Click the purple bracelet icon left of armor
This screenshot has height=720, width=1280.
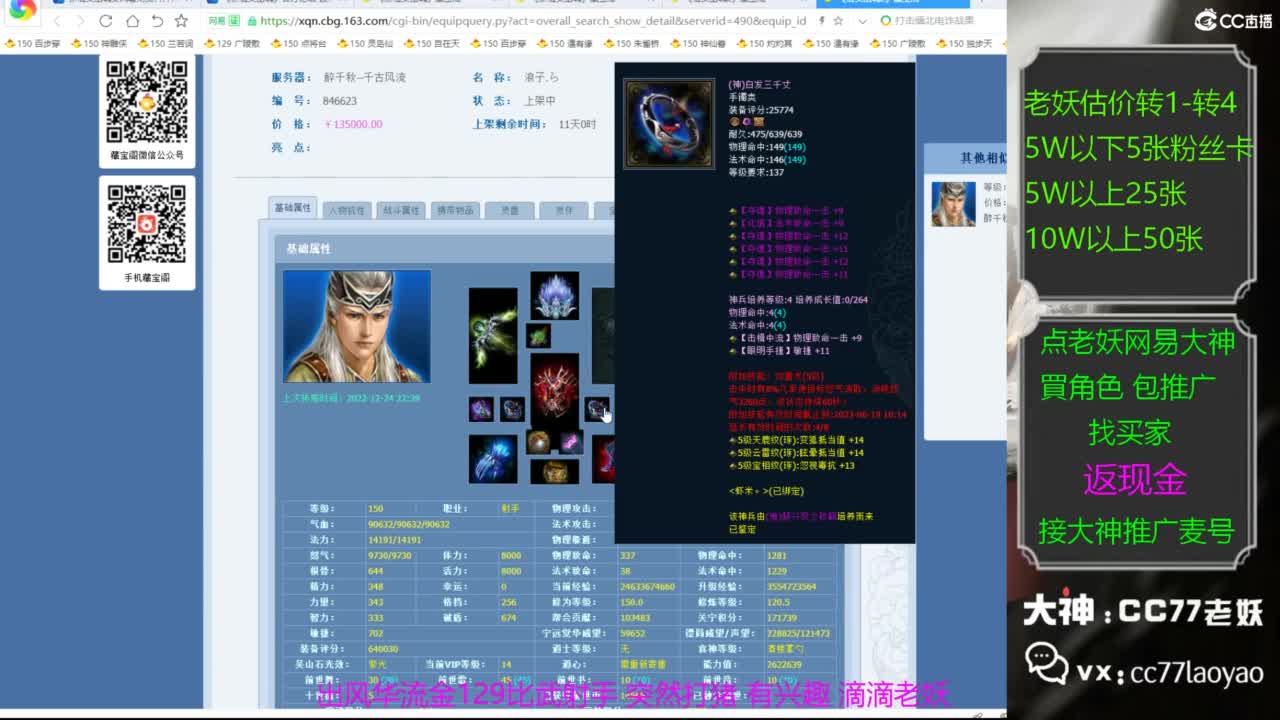coord(481,409)
